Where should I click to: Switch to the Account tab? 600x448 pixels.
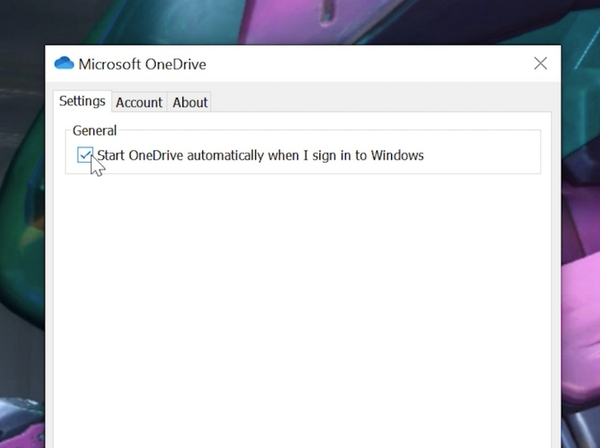pyautogui.click(x=139, y=102)
